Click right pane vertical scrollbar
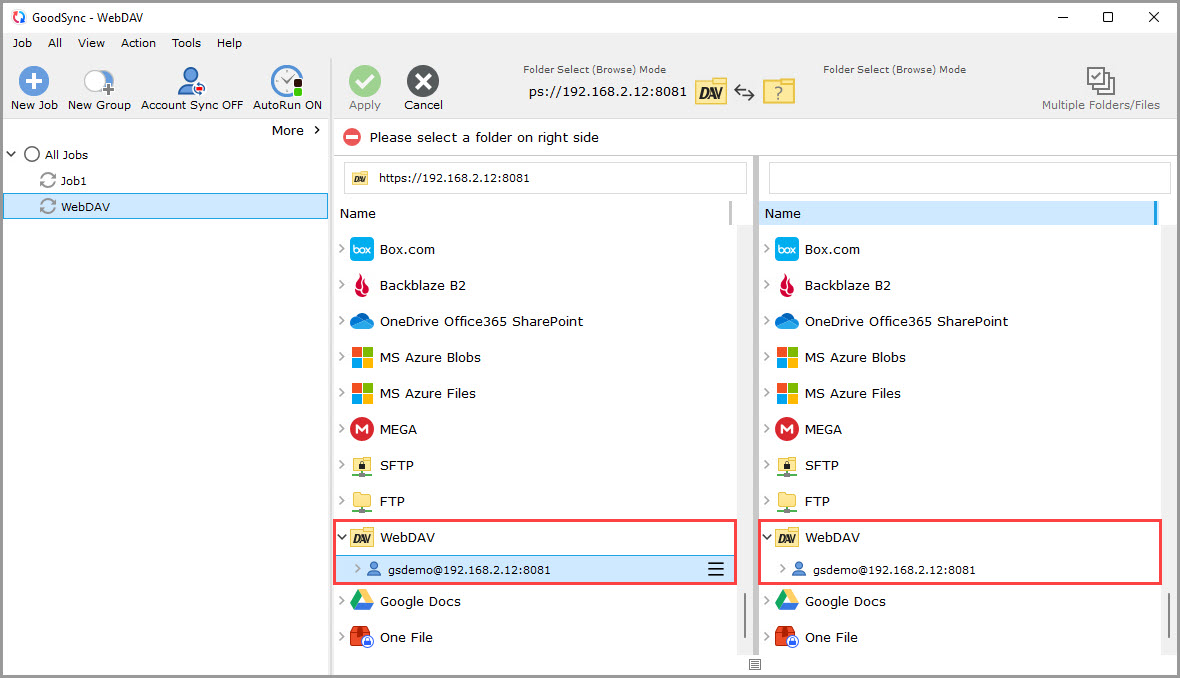 point(1169,615)
